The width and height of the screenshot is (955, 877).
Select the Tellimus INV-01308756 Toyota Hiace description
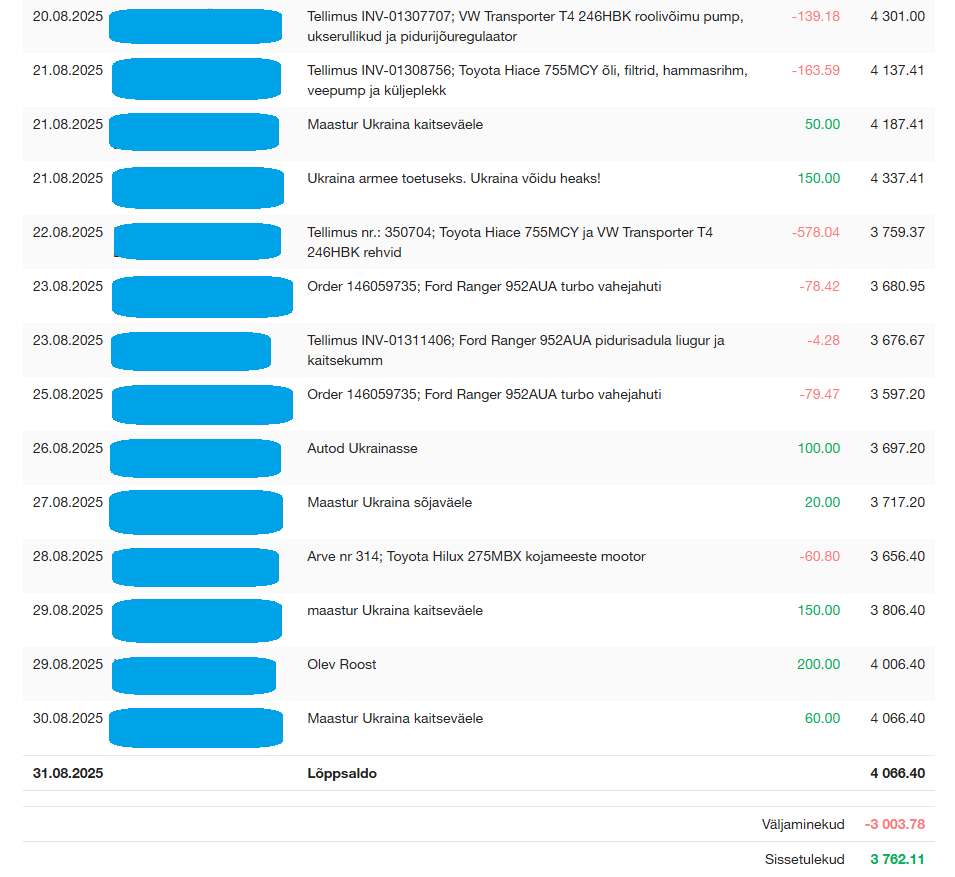(x=527, y=80)
